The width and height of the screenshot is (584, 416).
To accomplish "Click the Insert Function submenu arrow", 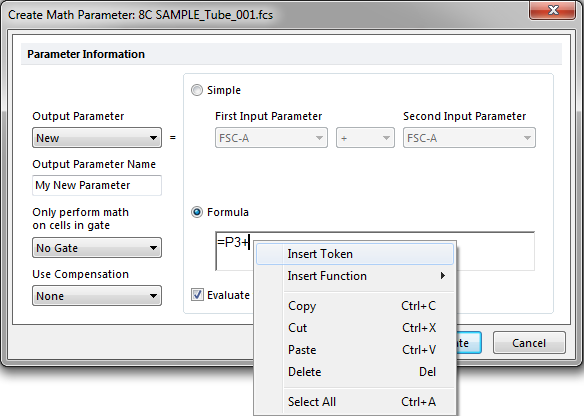I will coord(442,276).
